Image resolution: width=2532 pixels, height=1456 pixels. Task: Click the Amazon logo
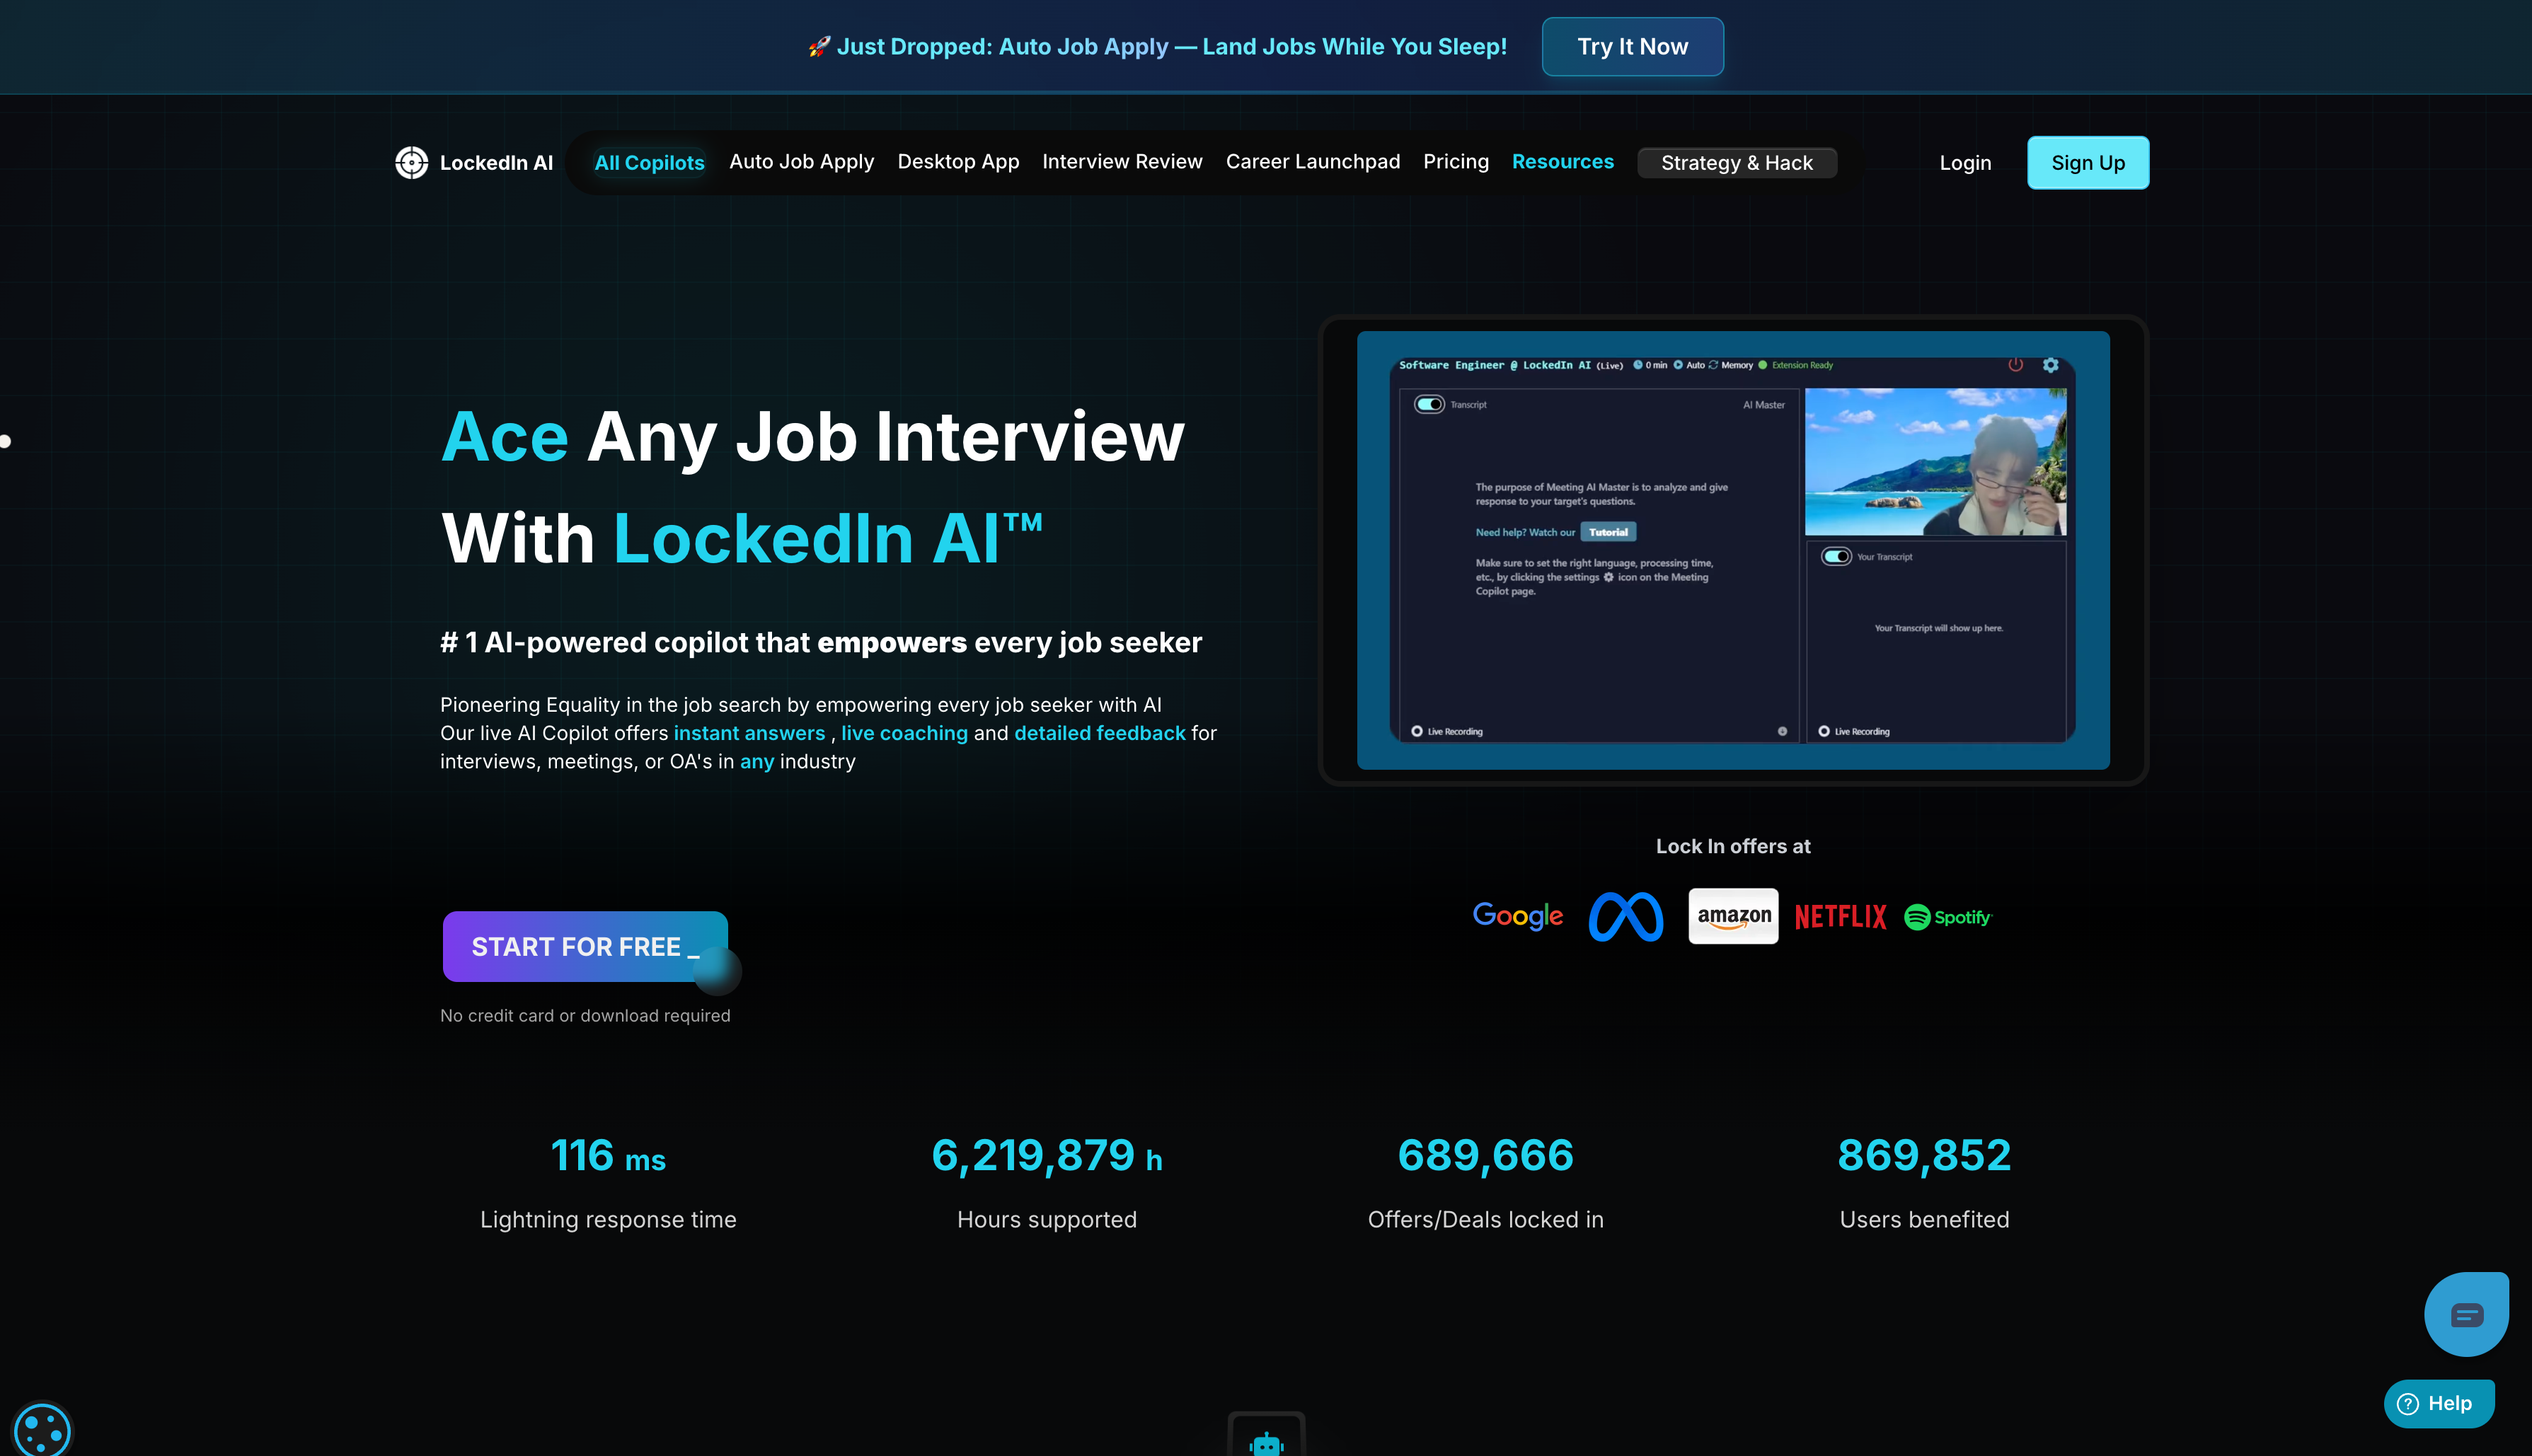1733,916
